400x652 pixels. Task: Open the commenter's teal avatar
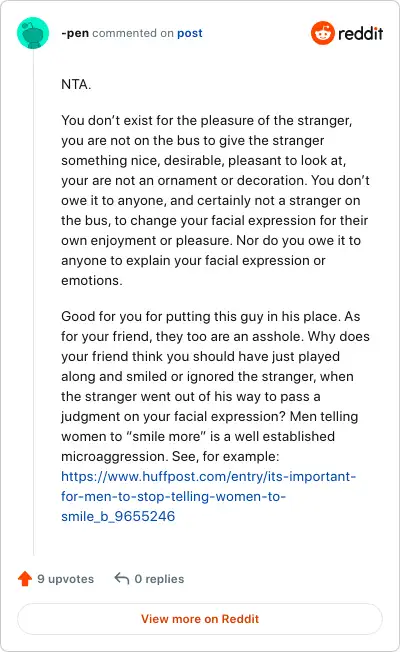33,33
